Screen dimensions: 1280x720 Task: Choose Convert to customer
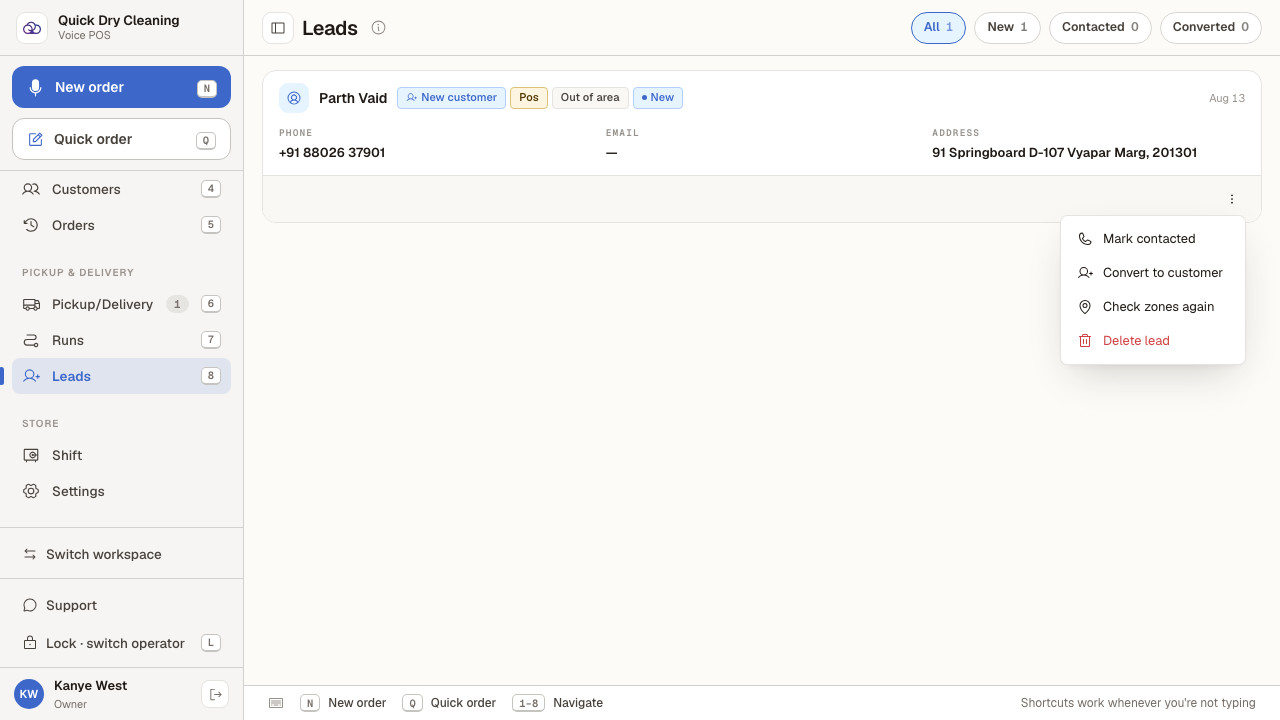[x=1153, y=273]
